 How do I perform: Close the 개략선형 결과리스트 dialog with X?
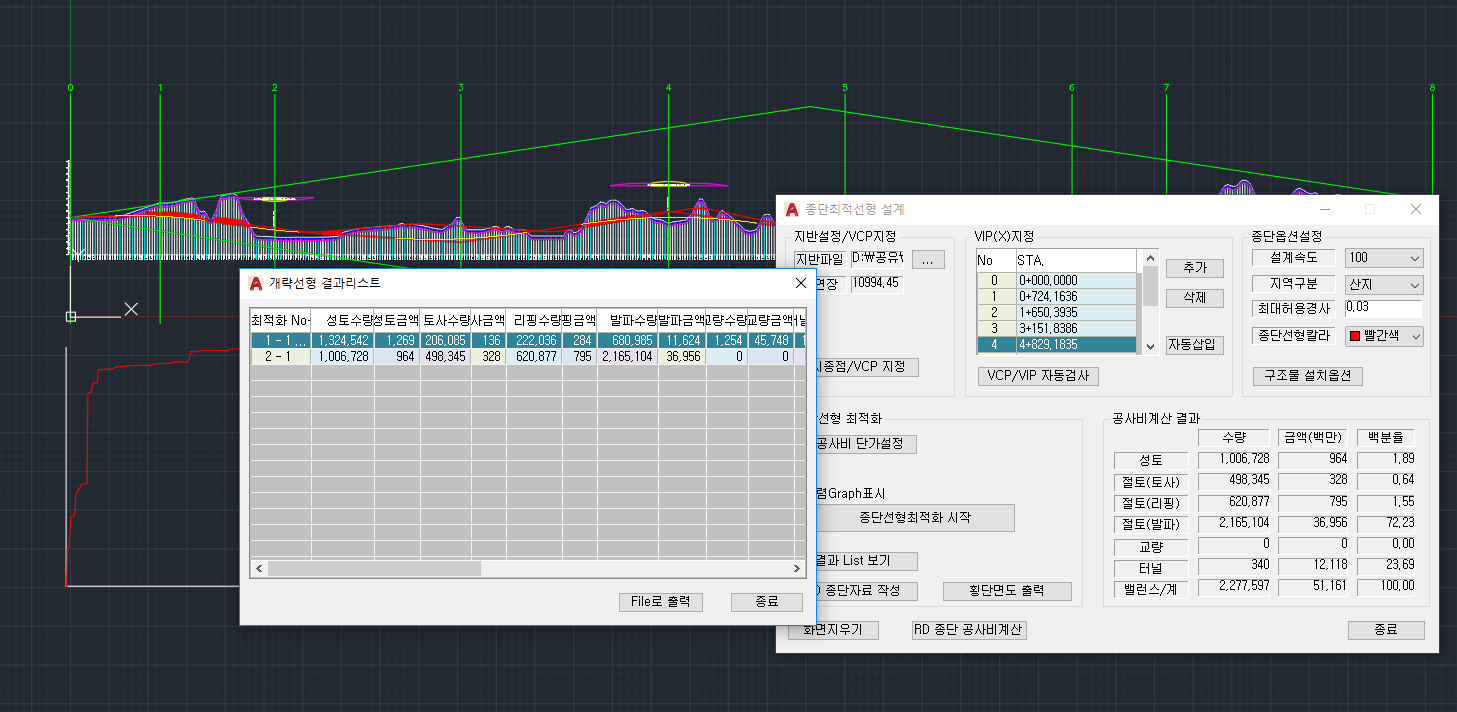[800, 283]
